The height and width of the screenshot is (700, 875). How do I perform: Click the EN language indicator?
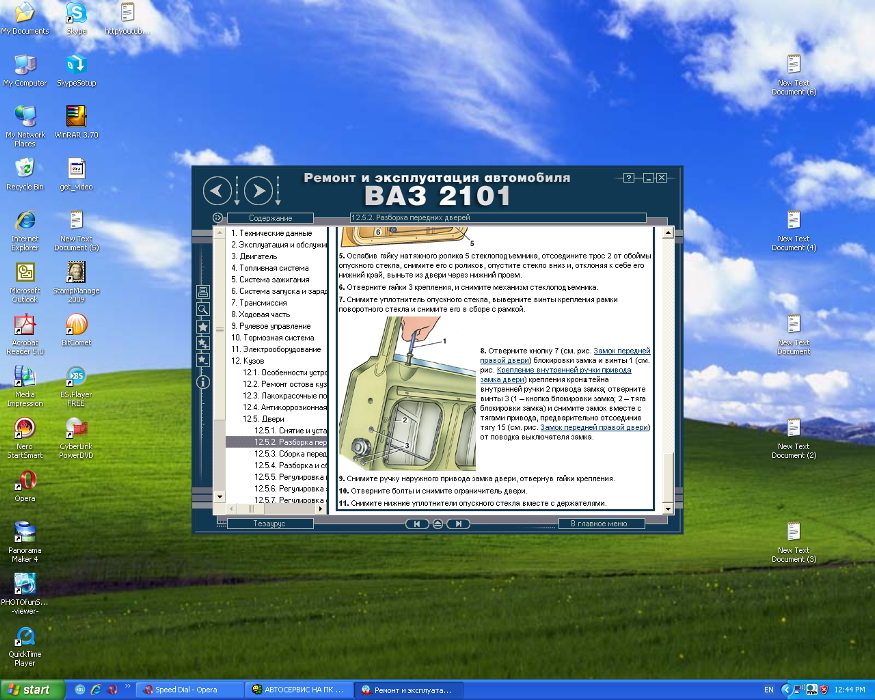point(768,690)
